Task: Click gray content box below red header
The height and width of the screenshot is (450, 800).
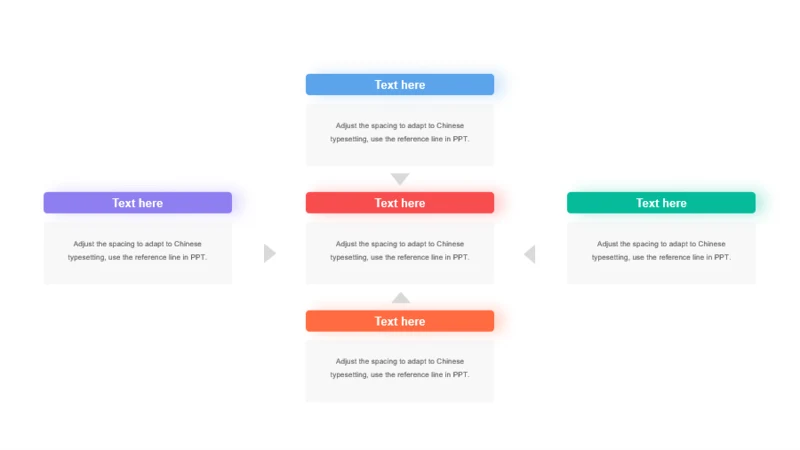Action: tap(400, 253)
